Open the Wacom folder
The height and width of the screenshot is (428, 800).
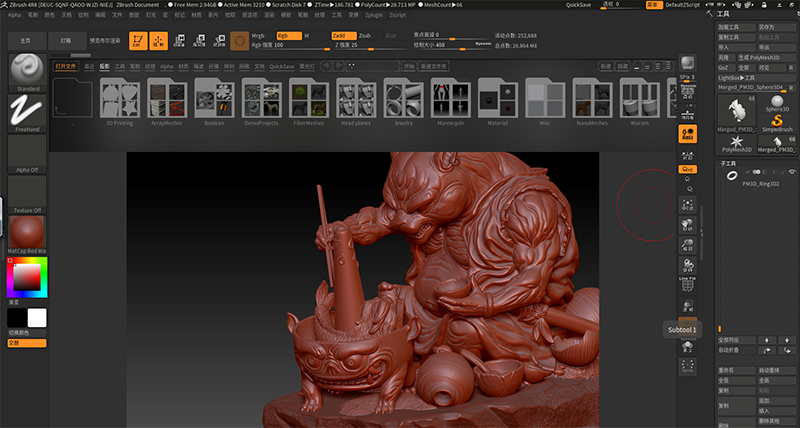click(x=639, y=102)
